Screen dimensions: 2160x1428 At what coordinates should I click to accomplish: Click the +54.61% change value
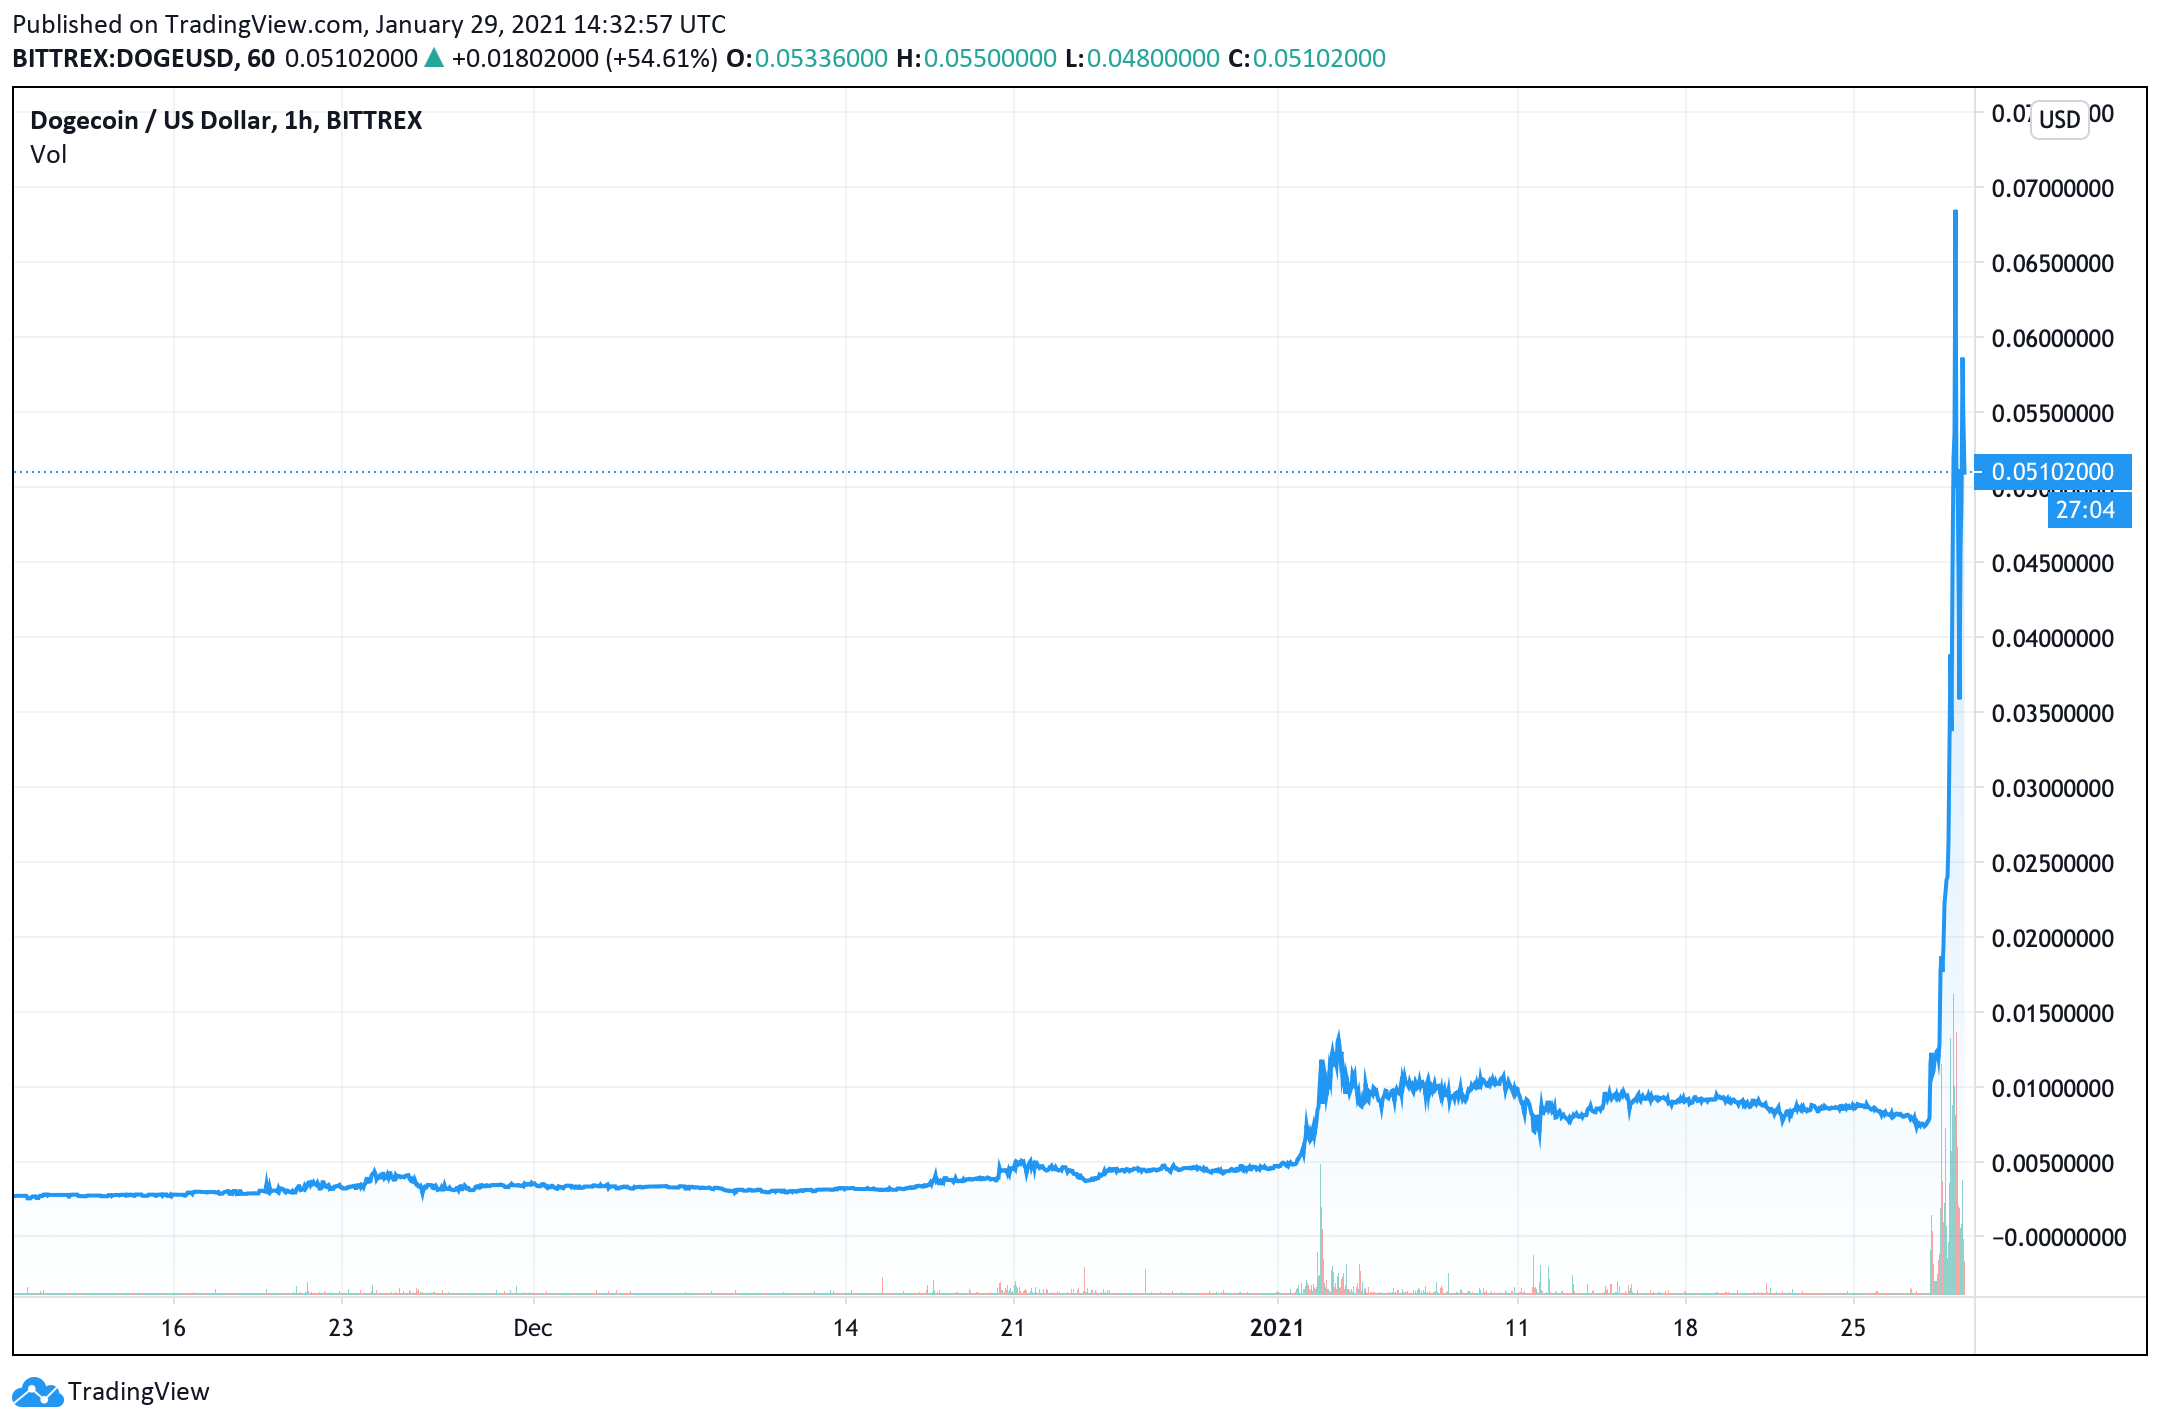pyautogui.click(x=662, y=58)
